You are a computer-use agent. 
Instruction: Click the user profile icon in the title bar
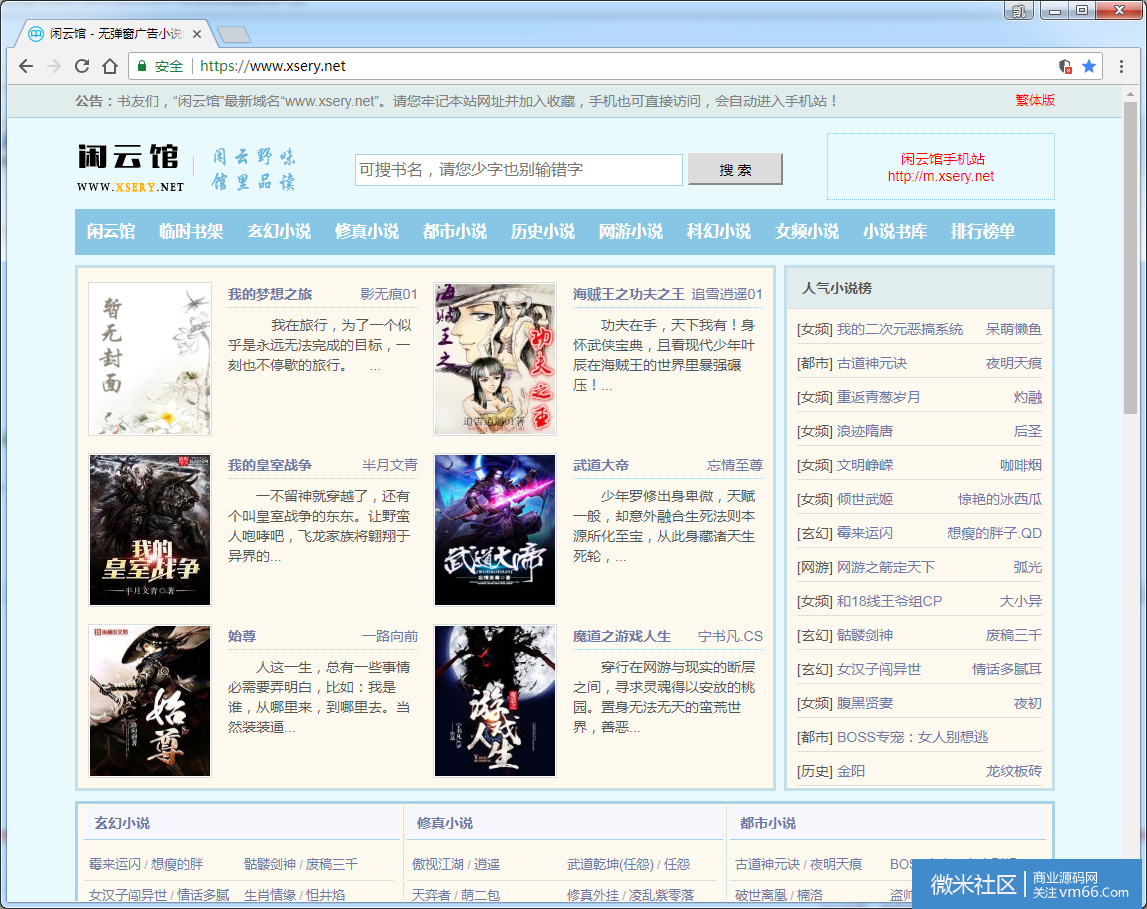point(1018,11)
